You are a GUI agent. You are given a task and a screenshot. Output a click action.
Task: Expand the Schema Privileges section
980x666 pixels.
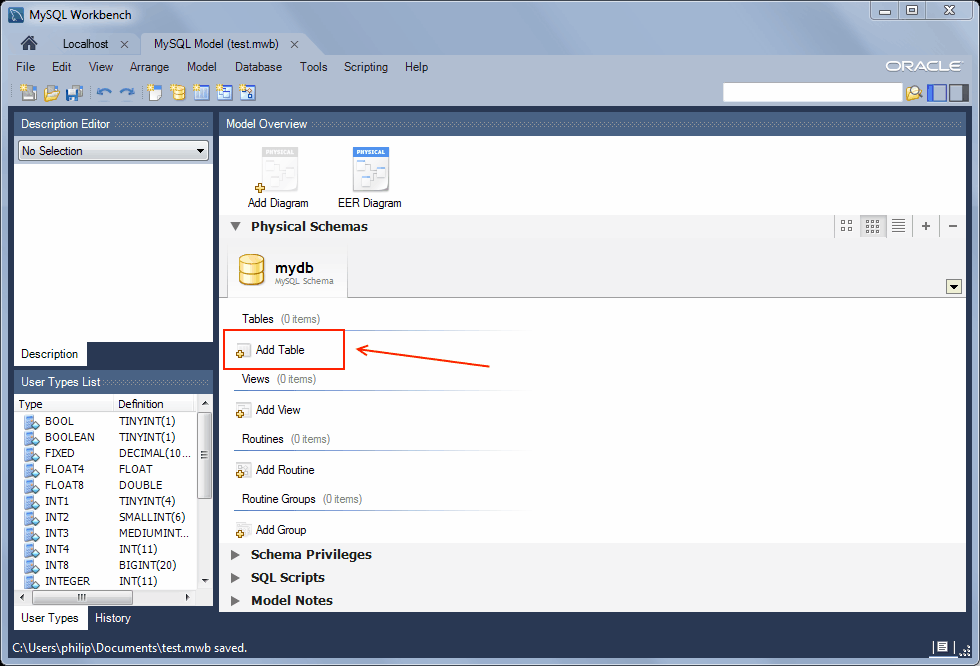[236, 555]
